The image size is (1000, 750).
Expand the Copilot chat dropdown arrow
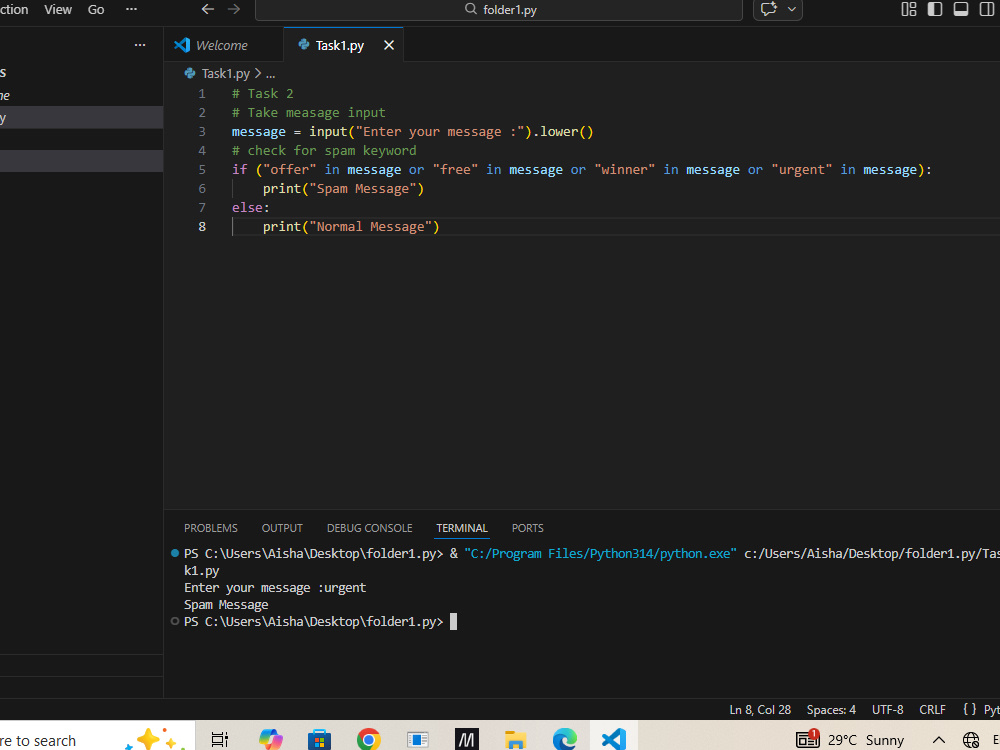[791, 10]
